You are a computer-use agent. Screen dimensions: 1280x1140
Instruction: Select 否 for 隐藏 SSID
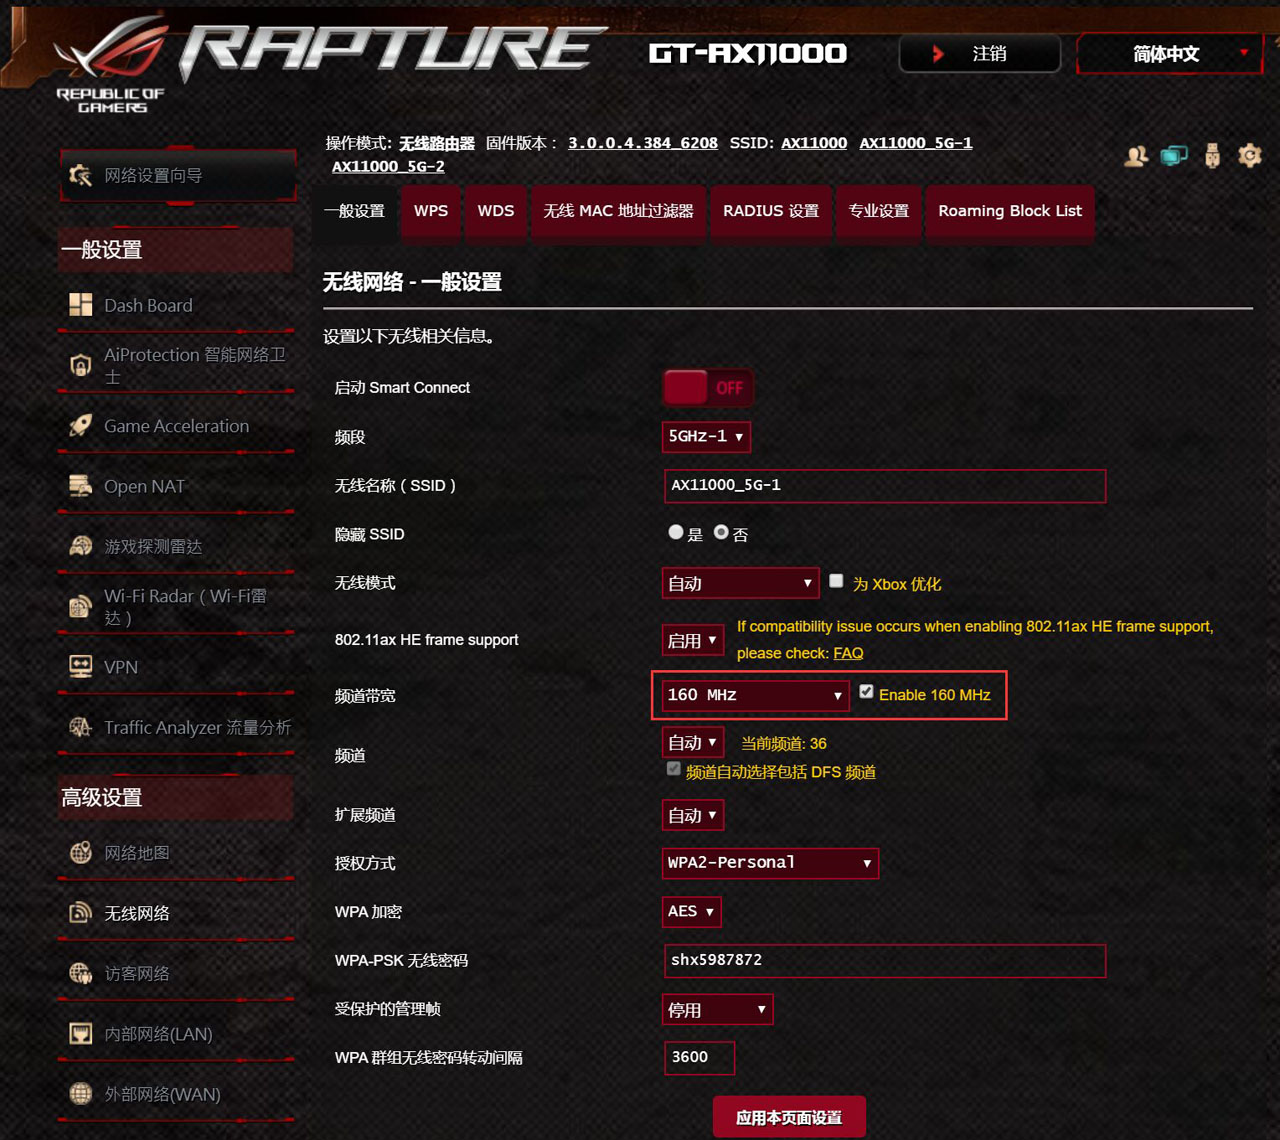(x=721, y=533)
